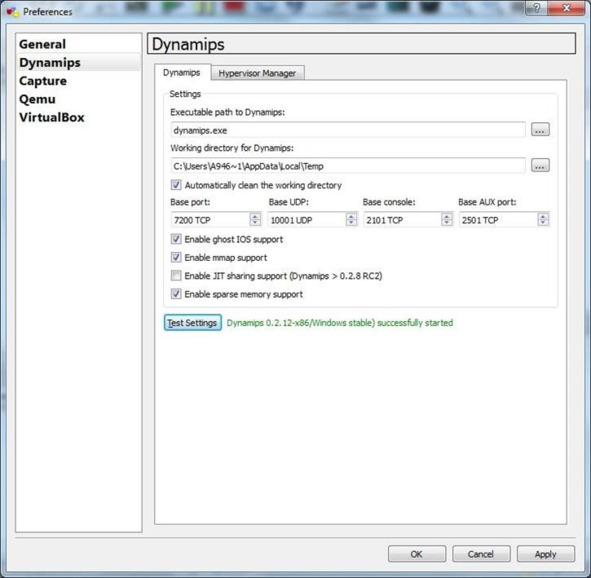Select VirtualBox in the sidebar
This screenshot has height=578, width=591.
[x=52, y=117]
